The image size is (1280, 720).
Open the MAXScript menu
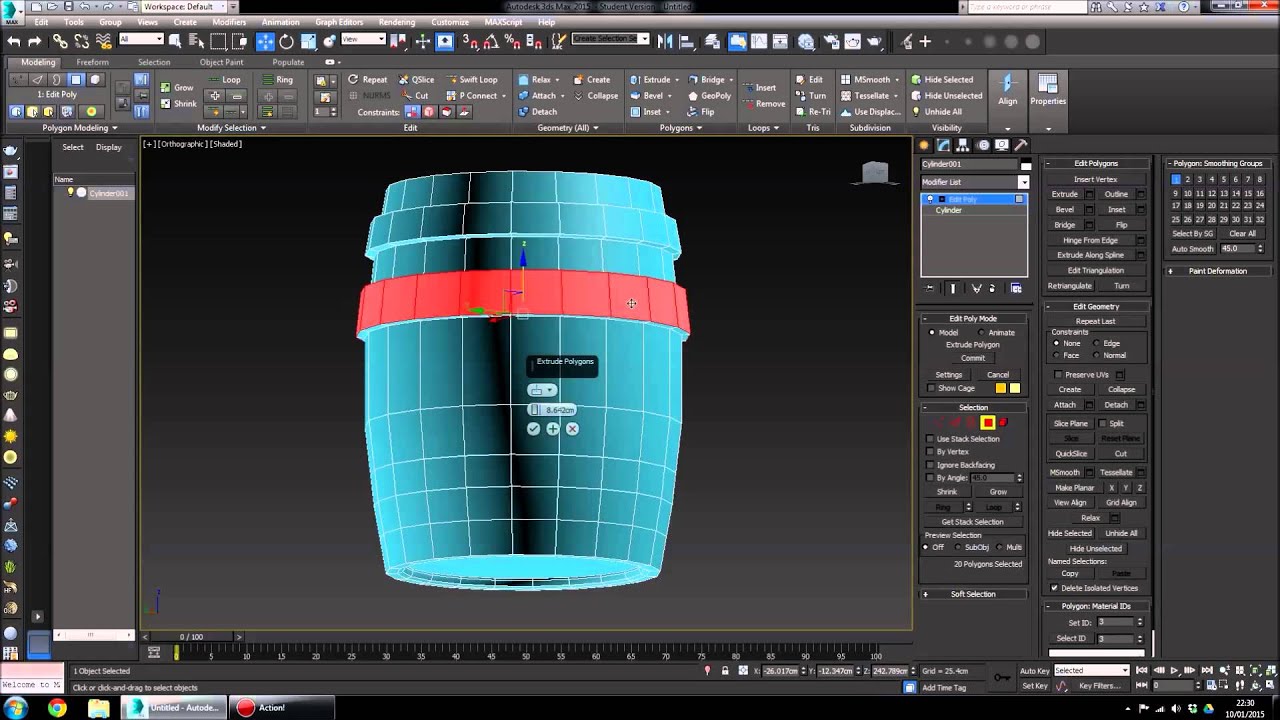tap(504, 22)
